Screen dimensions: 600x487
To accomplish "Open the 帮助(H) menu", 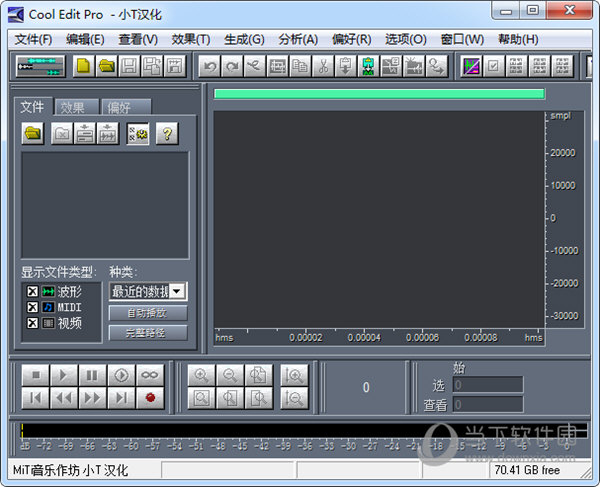I will point(518,39).
